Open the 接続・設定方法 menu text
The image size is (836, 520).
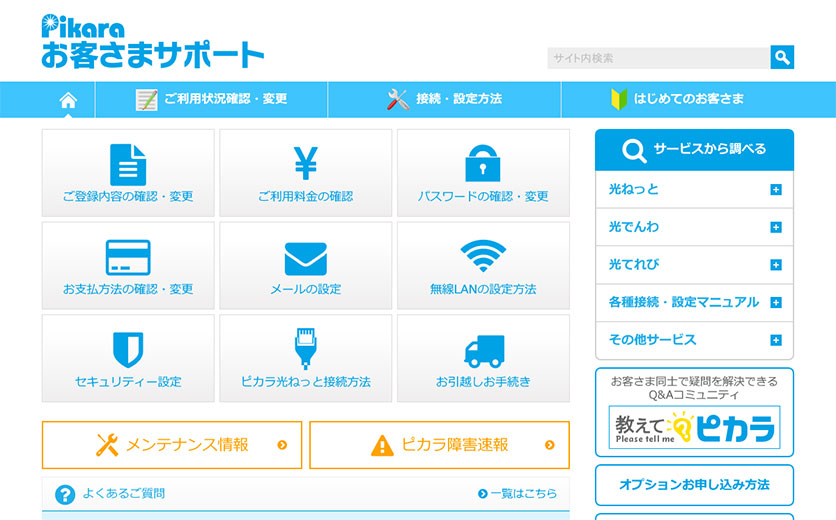[x=459, y=99]
